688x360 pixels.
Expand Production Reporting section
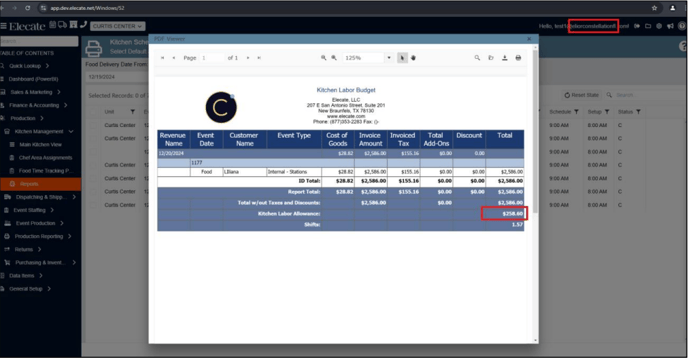click(40, 237)
